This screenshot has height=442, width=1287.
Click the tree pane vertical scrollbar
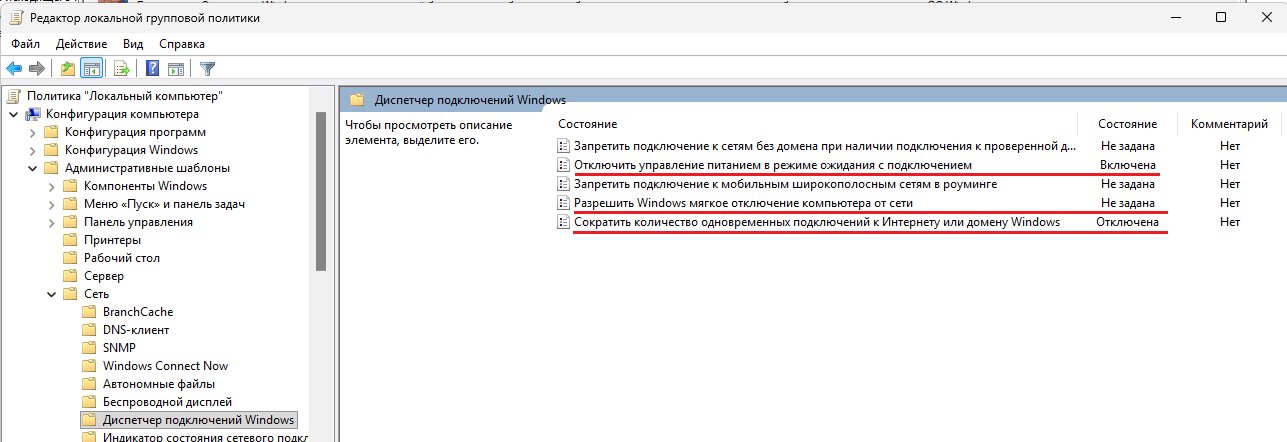pyautogui.click(x=321, y=190)
